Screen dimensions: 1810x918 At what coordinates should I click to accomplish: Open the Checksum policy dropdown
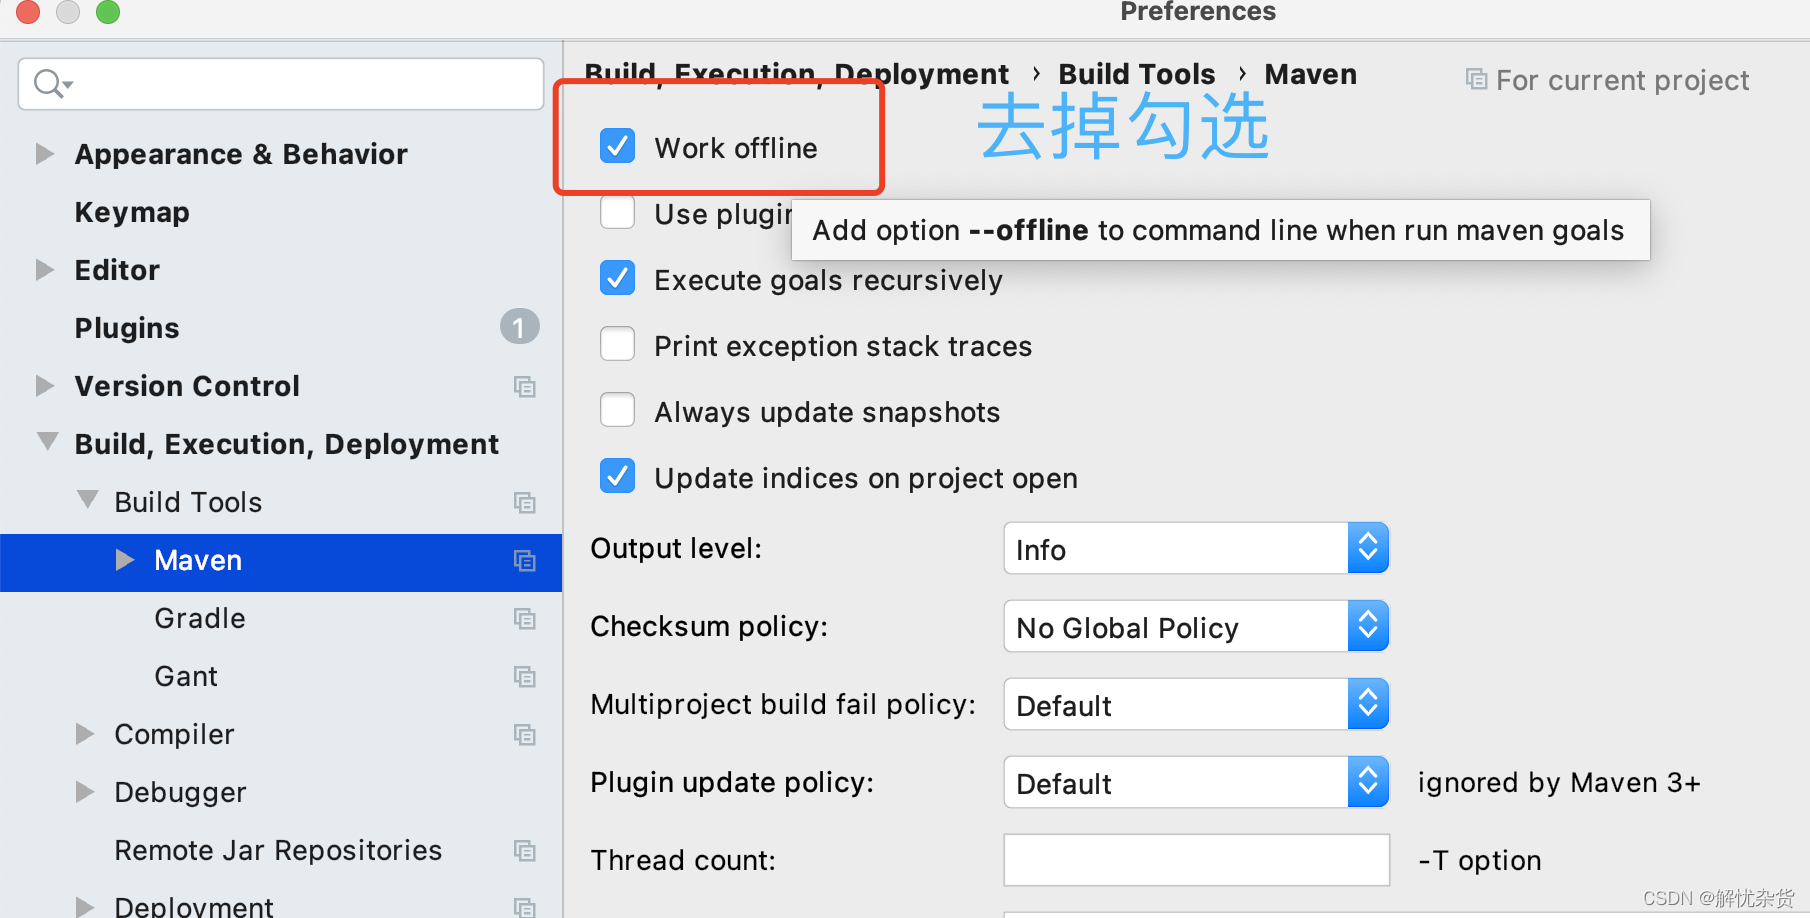coord(1368,626)
